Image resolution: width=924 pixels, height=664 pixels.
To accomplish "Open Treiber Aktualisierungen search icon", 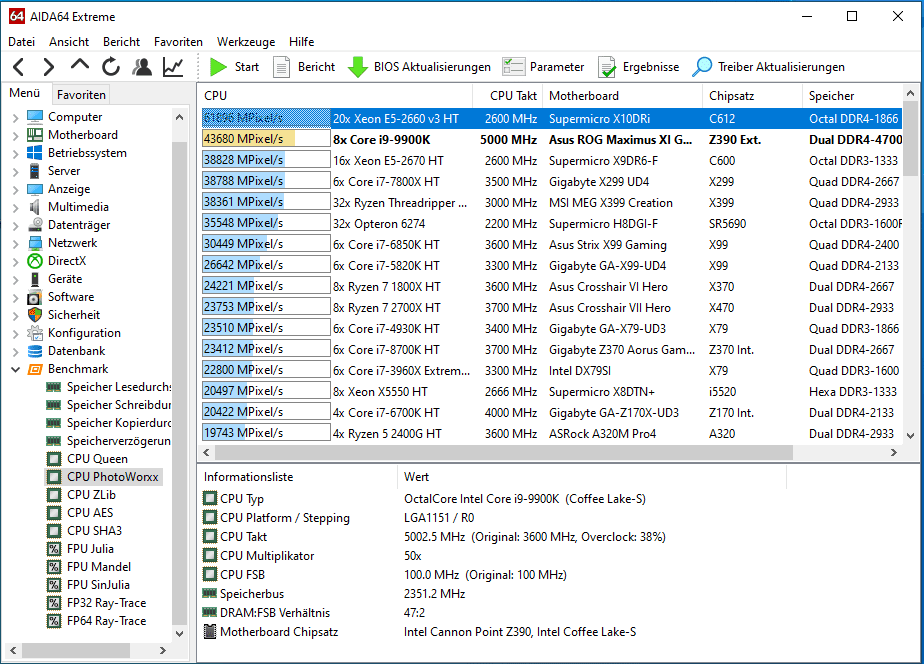I will pos(701,67).
